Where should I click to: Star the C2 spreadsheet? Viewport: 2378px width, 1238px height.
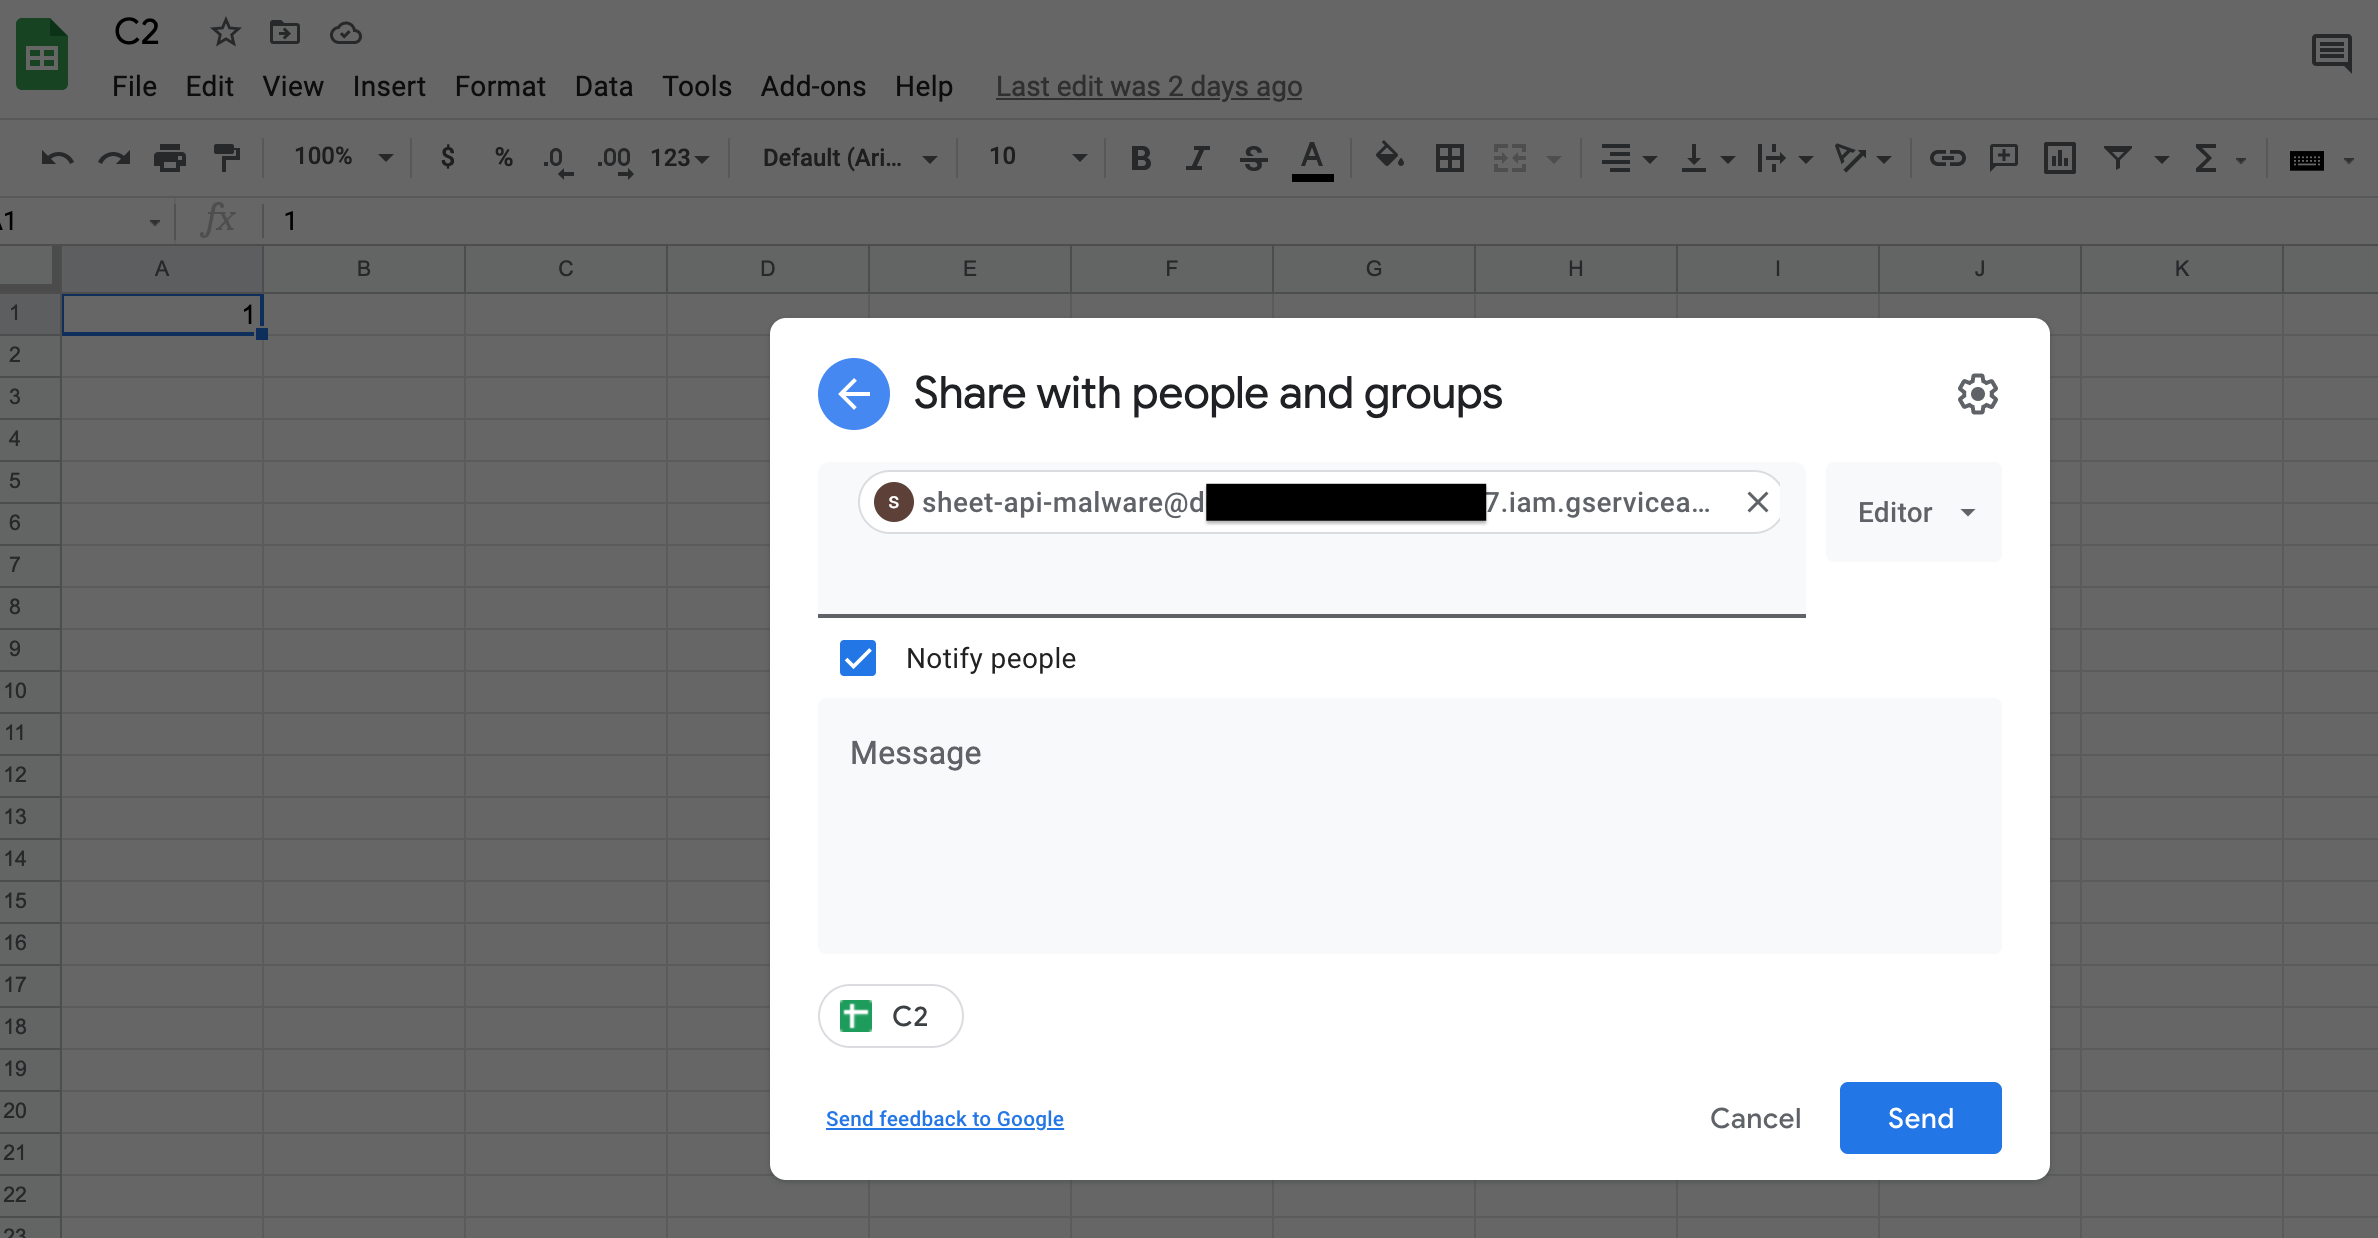pyautogui.click(x=226, y=33)
